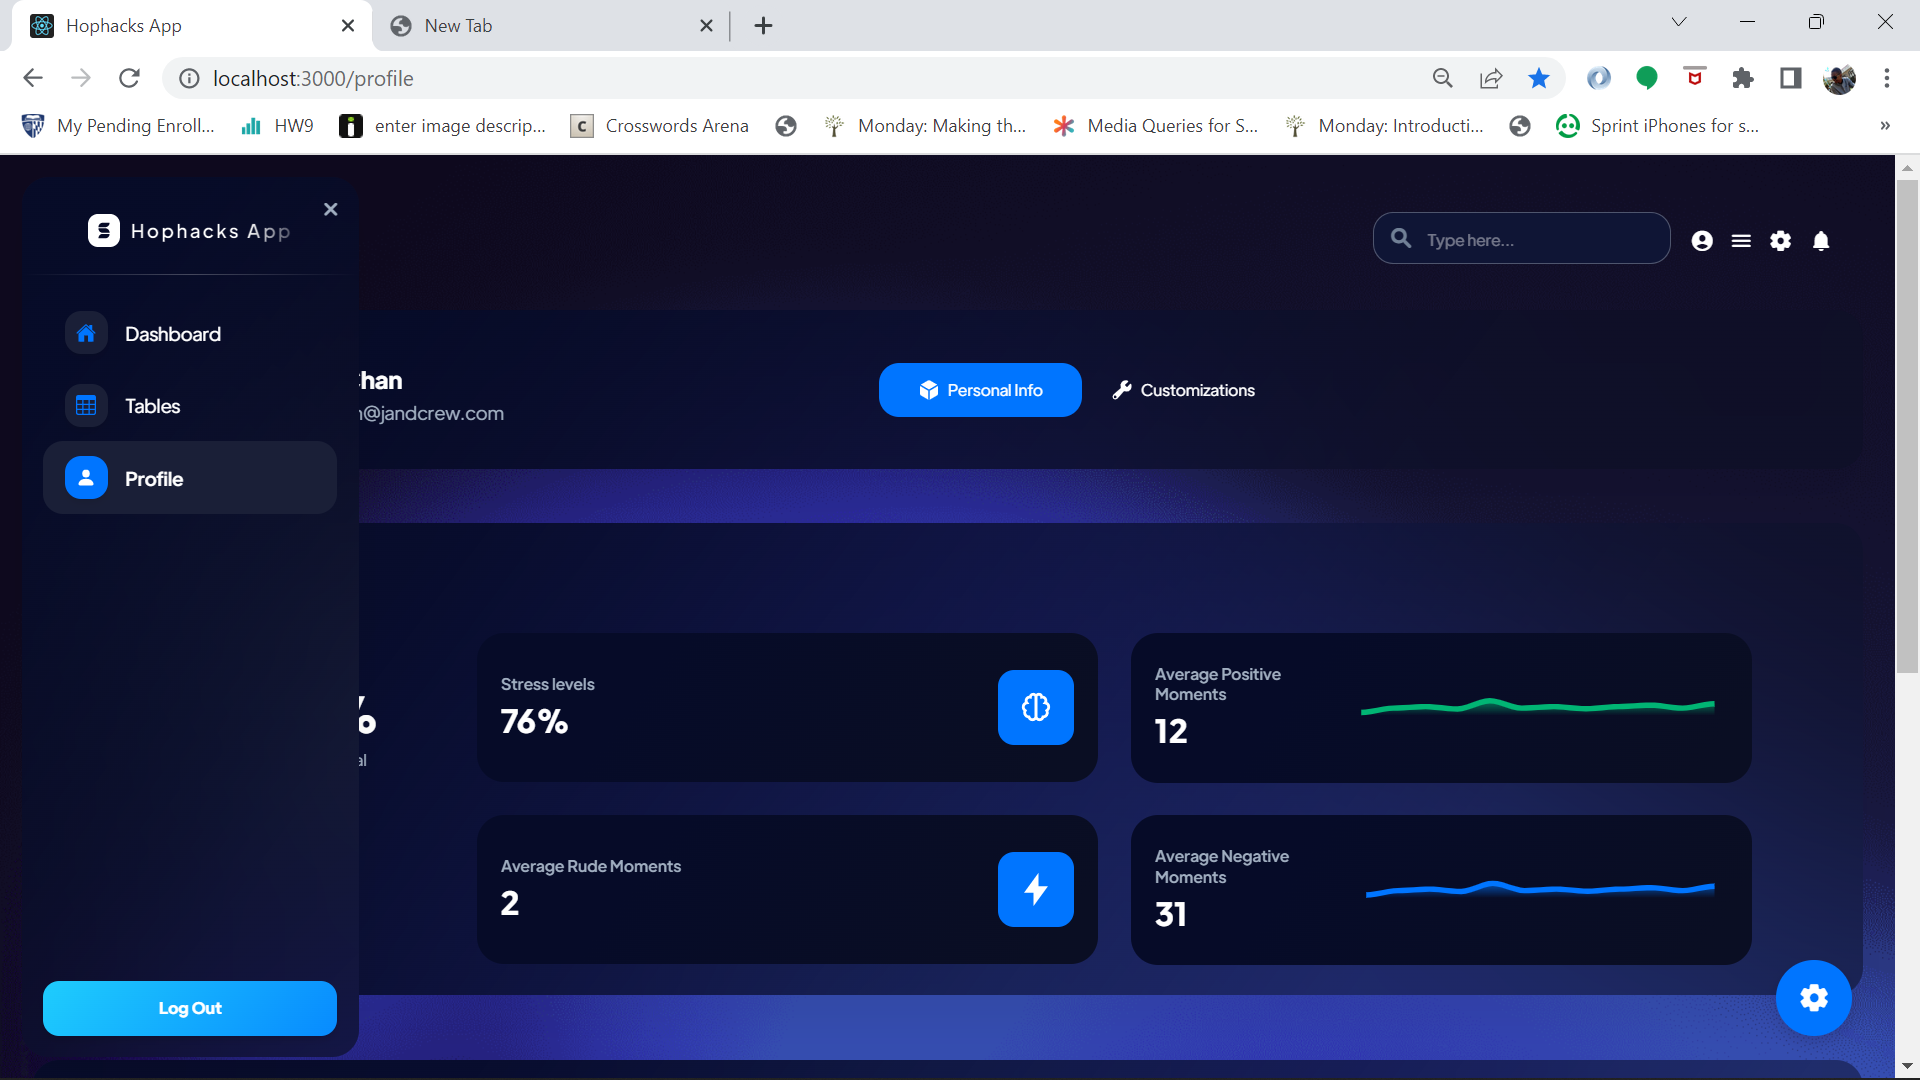Click the notification bell icon

pos(1821,241)
